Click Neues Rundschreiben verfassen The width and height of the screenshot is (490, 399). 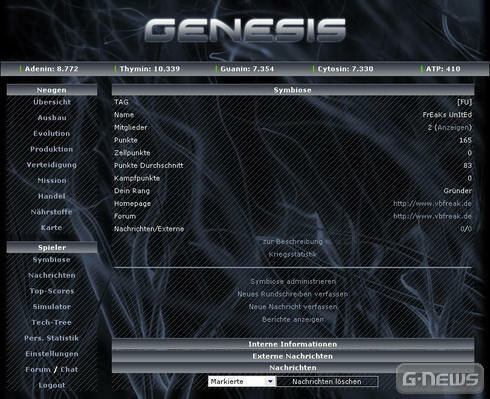pyautogui.click(x=293, y=294)
